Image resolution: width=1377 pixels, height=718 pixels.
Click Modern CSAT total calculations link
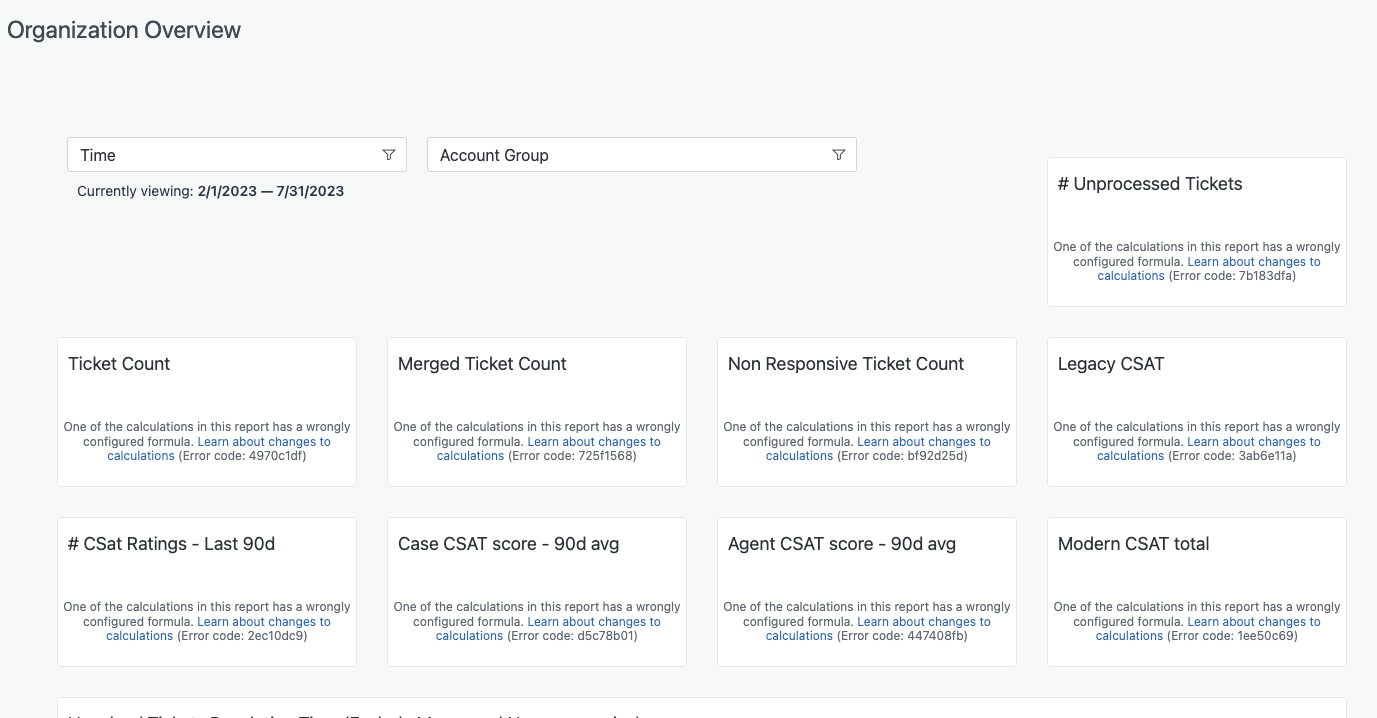tap(1253, 622)
